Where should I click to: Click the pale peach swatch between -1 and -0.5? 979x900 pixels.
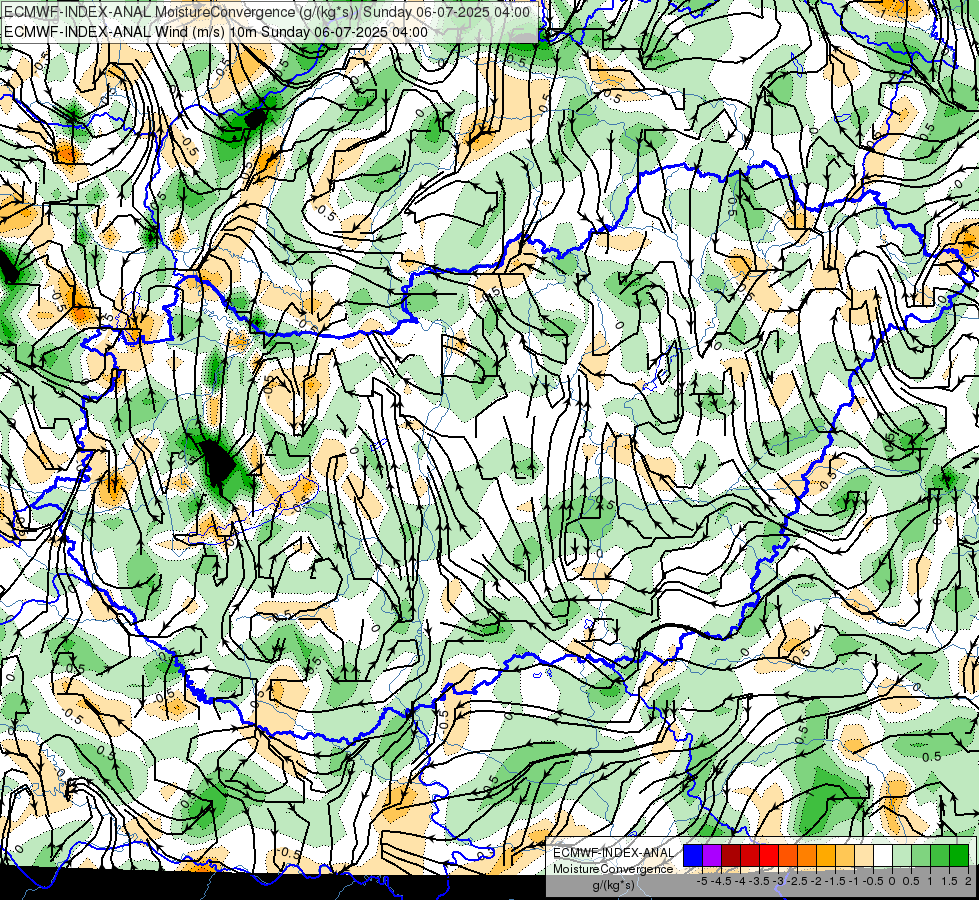(864, 856)
